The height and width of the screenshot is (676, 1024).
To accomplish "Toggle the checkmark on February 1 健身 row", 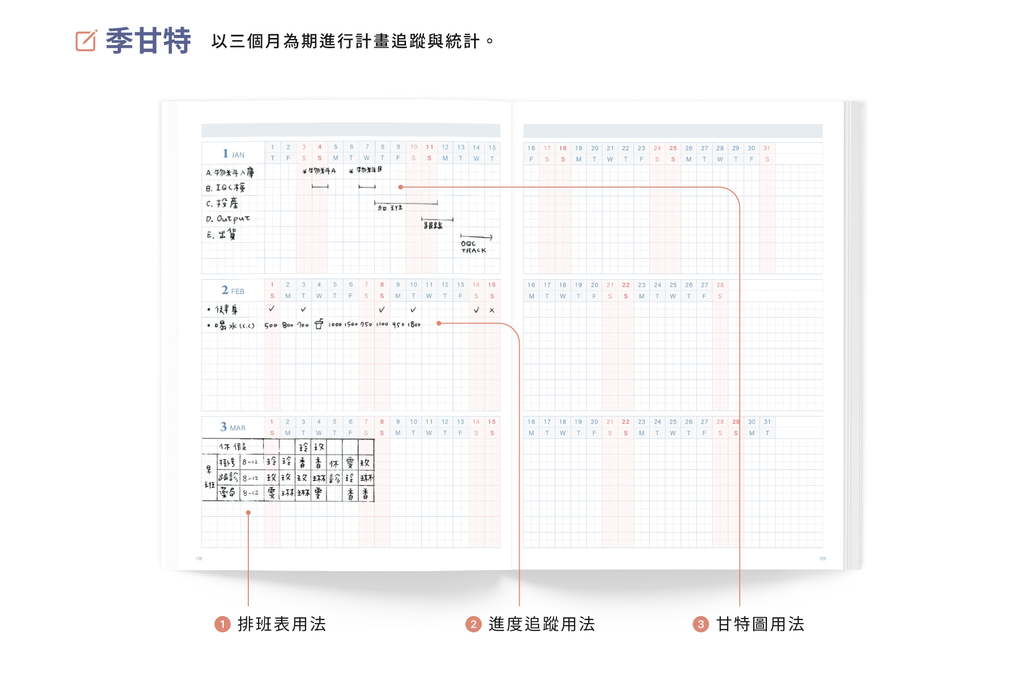I will coord(270,309).
